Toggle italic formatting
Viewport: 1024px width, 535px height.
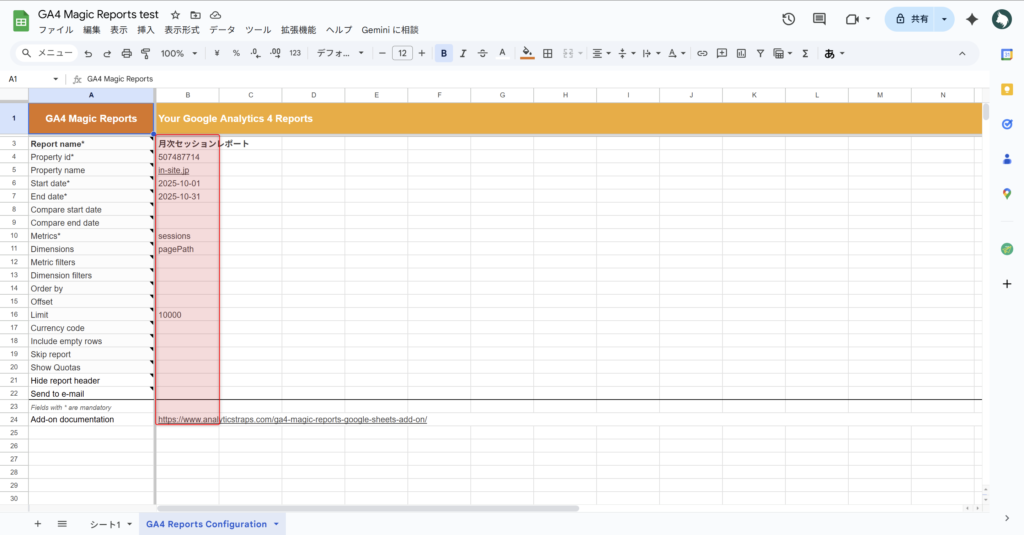tap(464, 53)
